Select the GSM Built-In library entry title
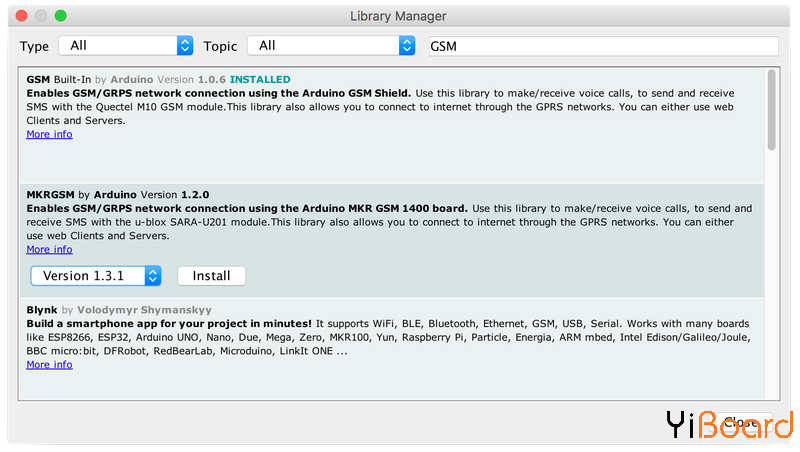 coord(59,80)
